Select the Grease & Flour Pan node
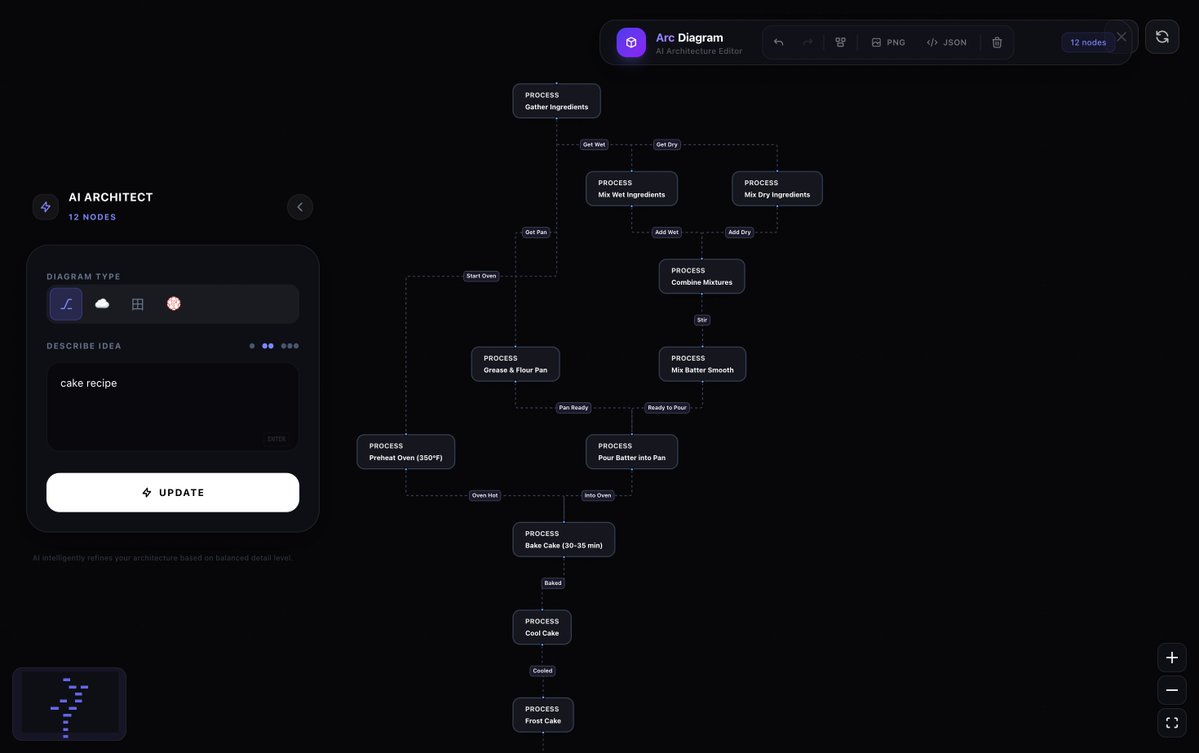This screenshot has height=753, width=1199. [515, 364]
